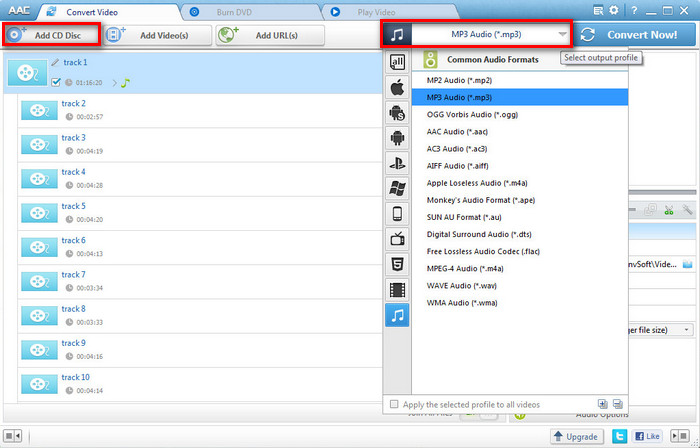The width and height of the screenshot is (700, 448).
Task: Select the Android robot category icon
Action: tap(397, 138)
